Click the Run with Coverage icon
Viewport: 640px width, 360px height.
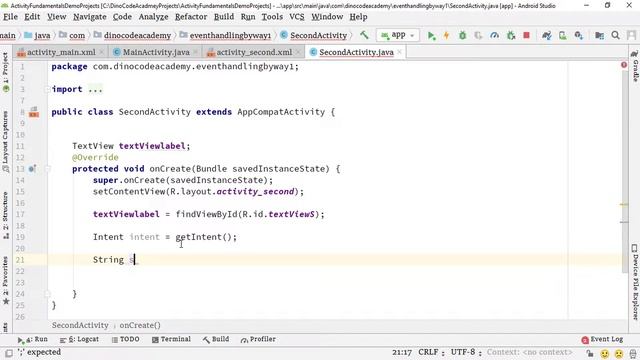(478, 36)
